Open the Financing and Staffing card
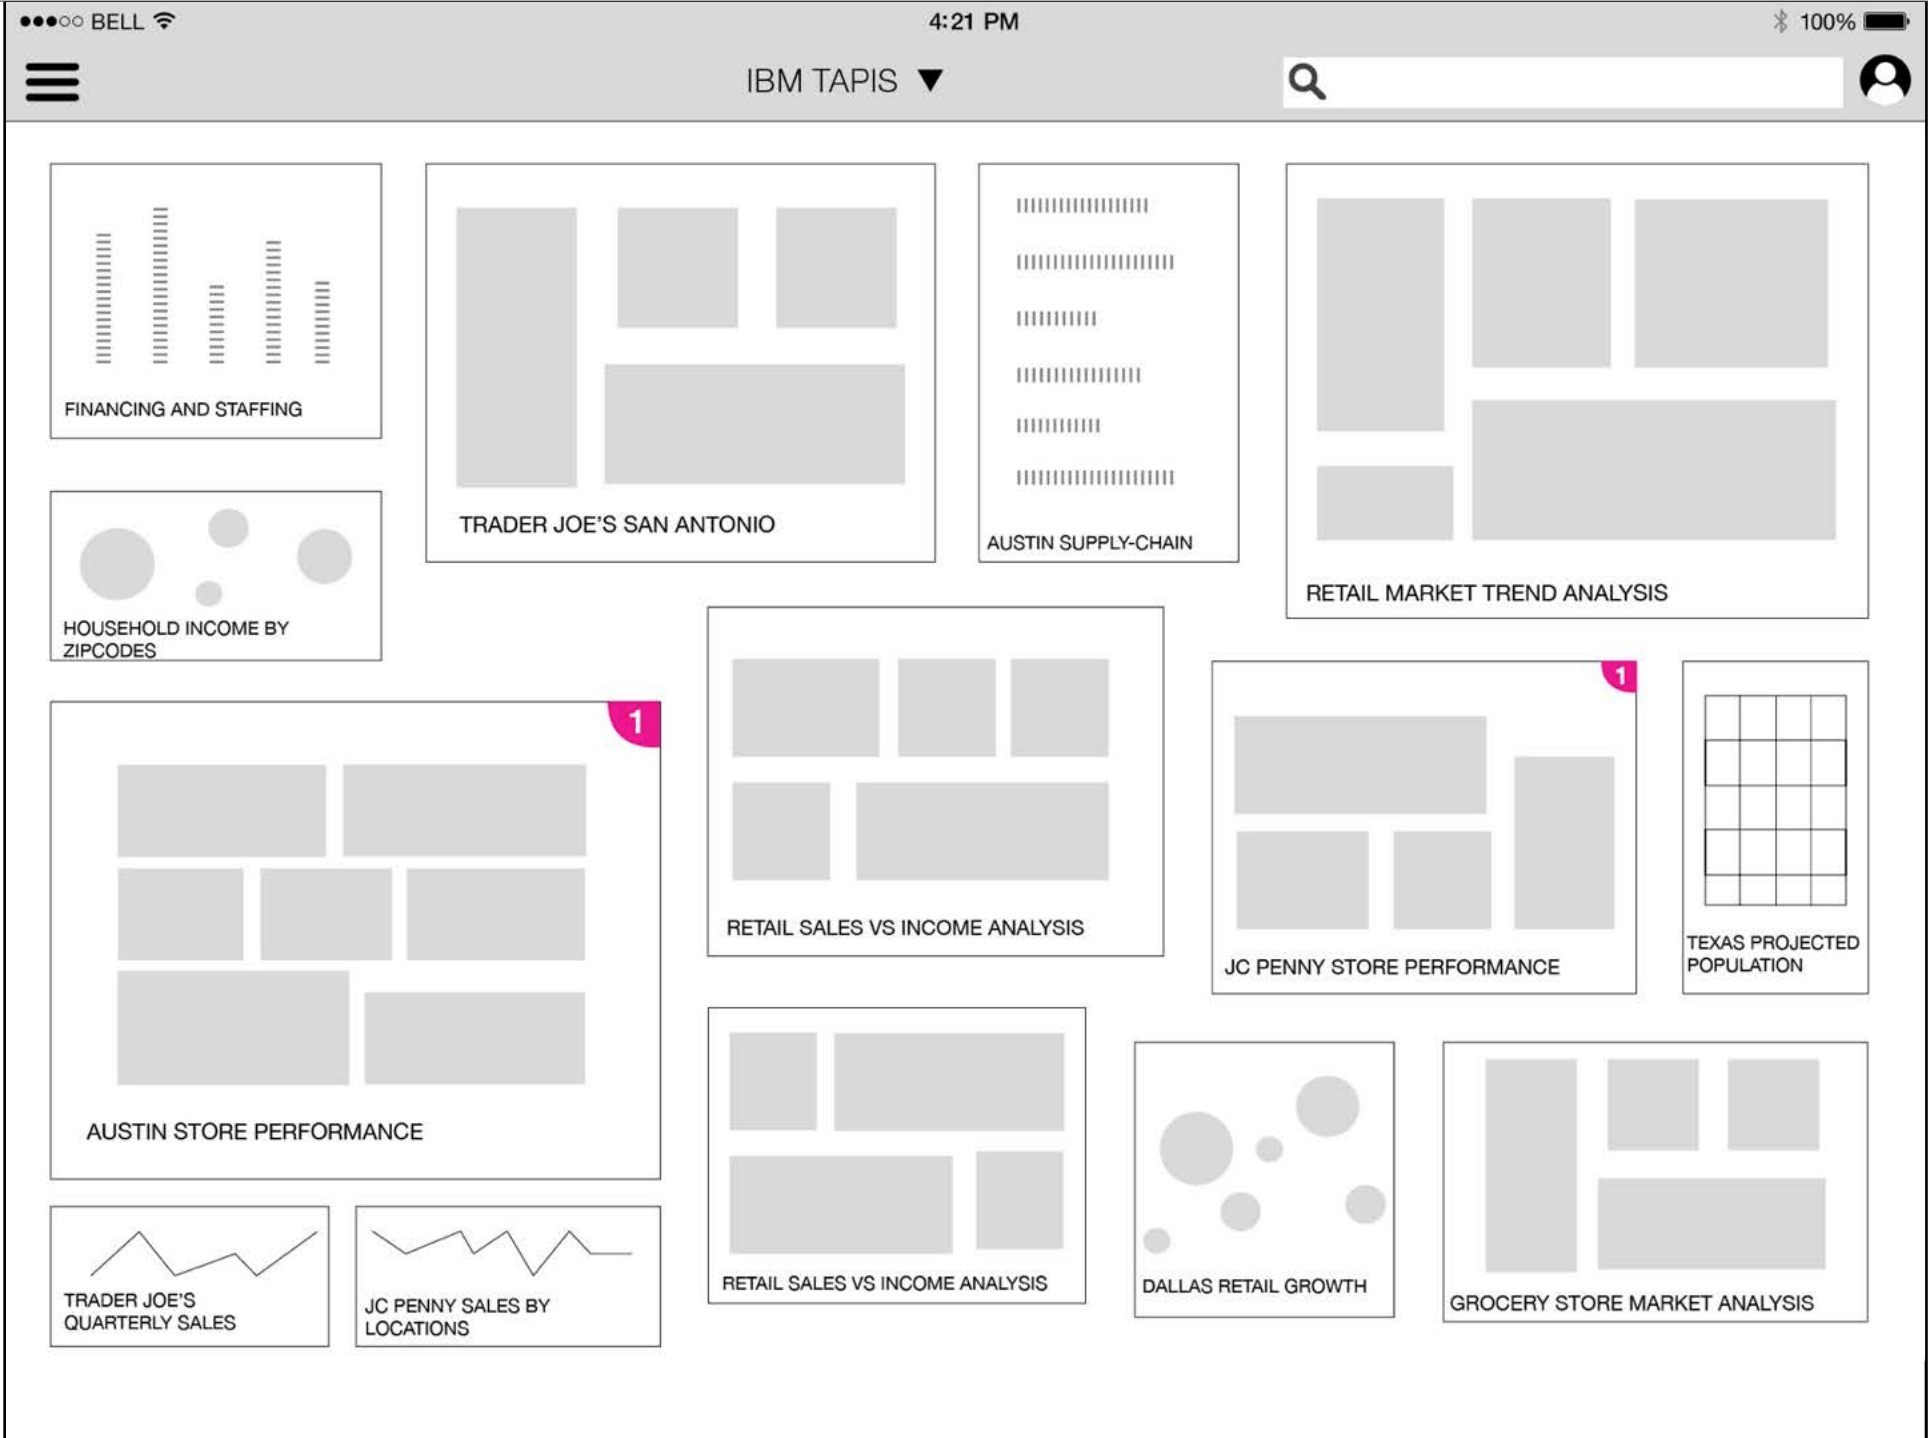 (215, 300)
